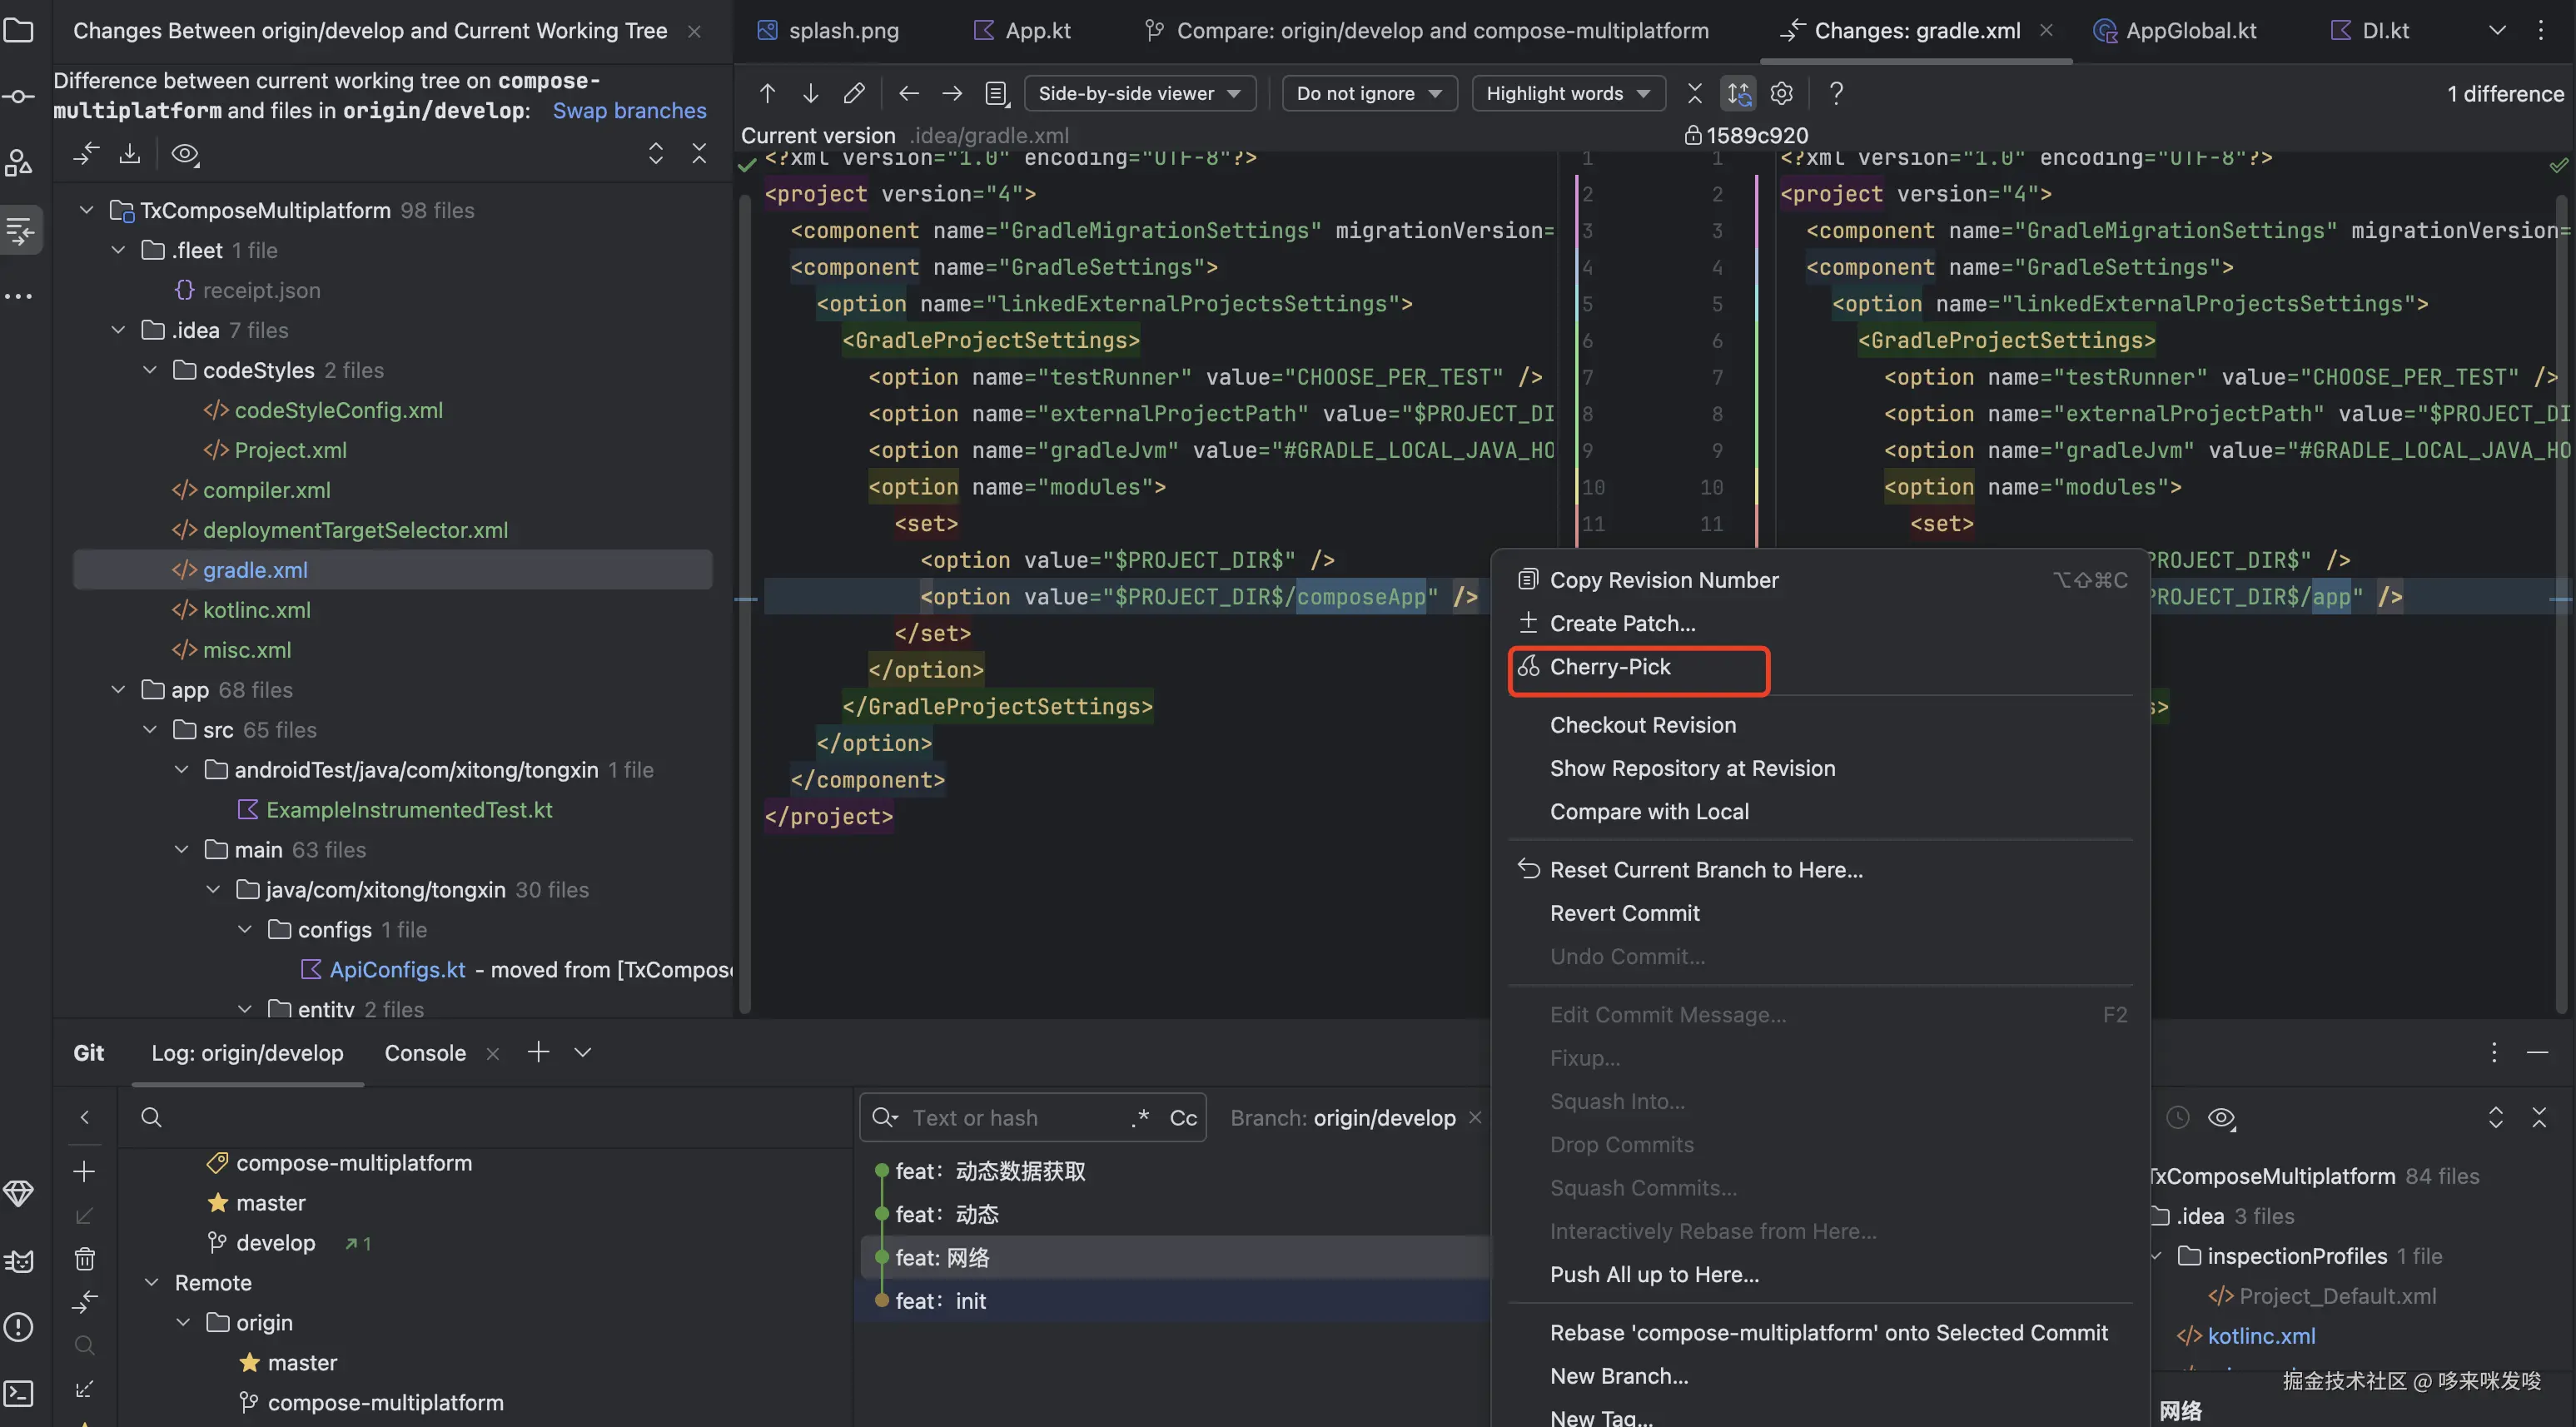Viewport: 2576px width, 1427px height.
Task: Select the feat: init commit row
Action: [940, 1301]
